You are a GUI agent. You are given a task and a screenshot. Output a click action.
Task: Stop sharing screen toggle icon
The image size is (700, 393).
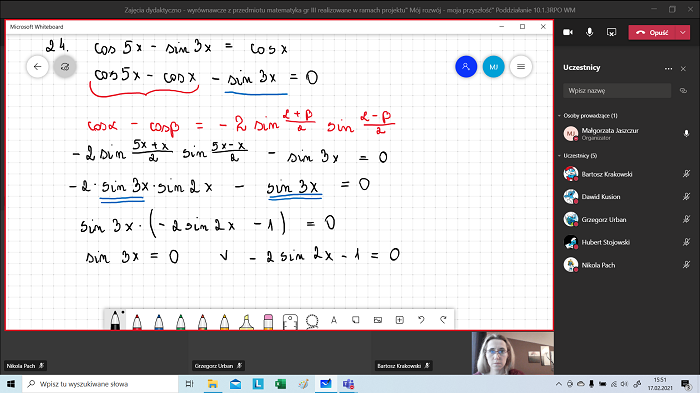click(611, 32)
